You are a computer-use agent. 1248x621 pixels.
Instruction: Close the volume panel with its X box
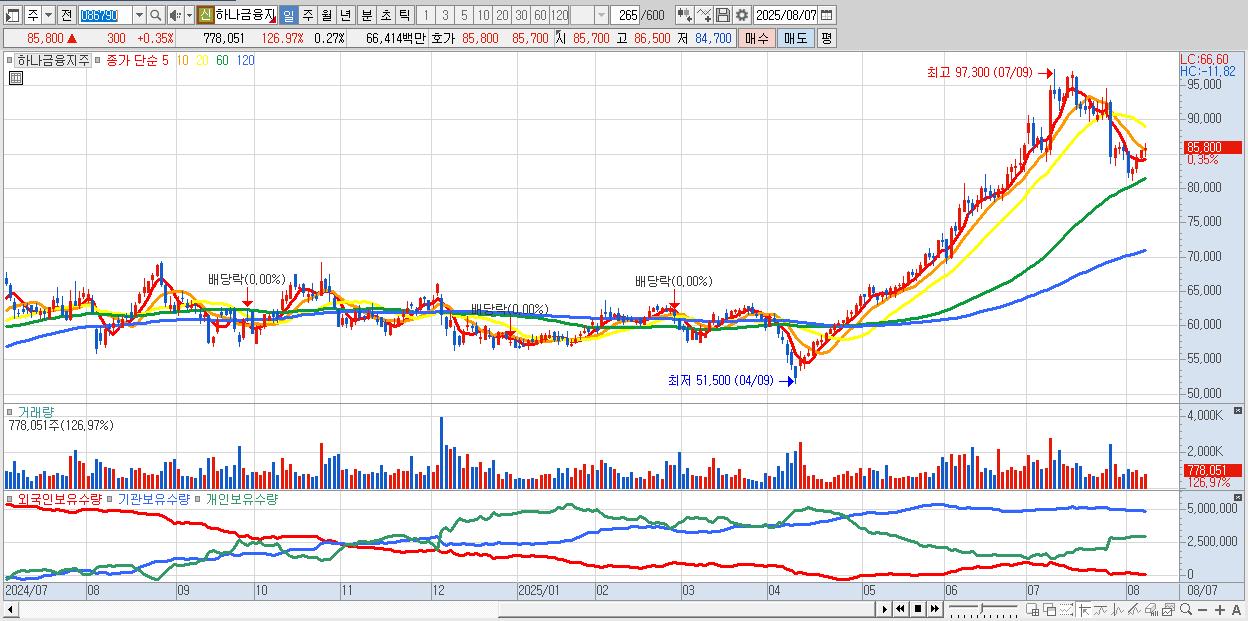click(1237, 411)
